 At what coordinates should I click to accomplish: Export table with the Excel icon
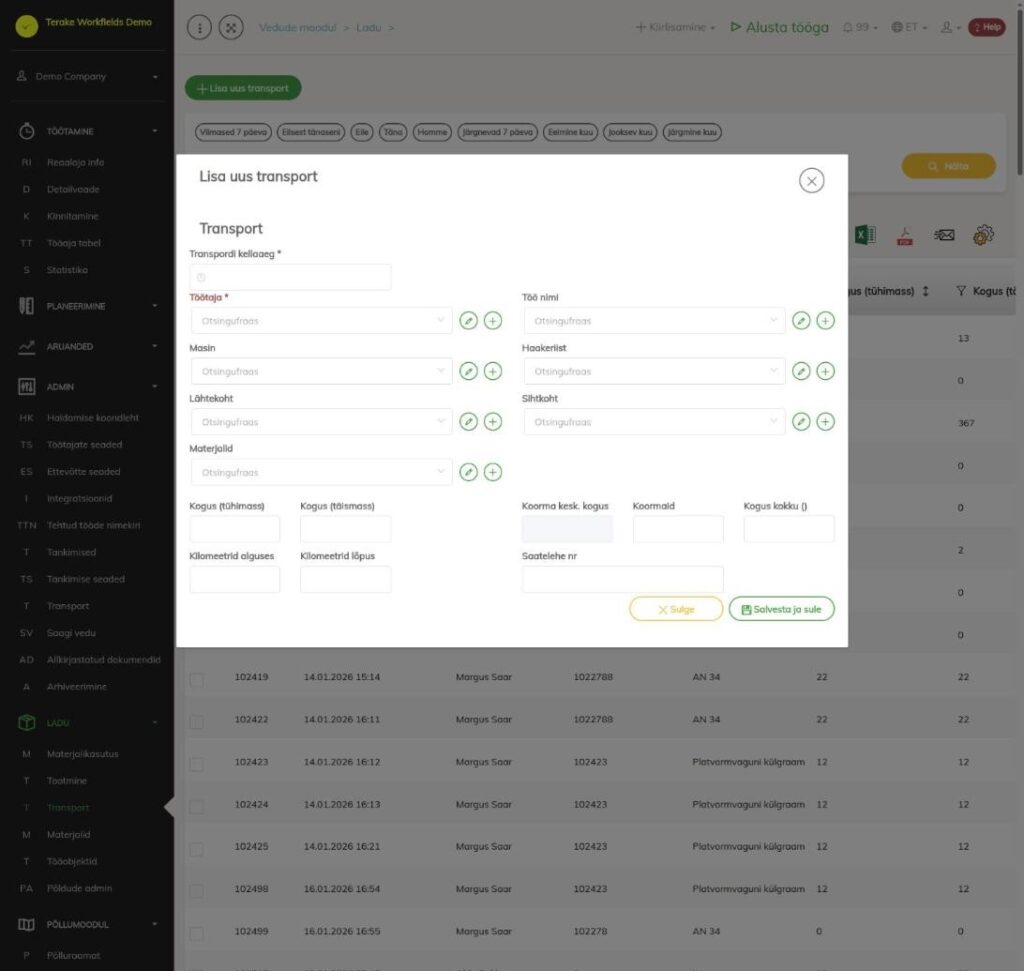pyautogui.click(x=865, y=235)
